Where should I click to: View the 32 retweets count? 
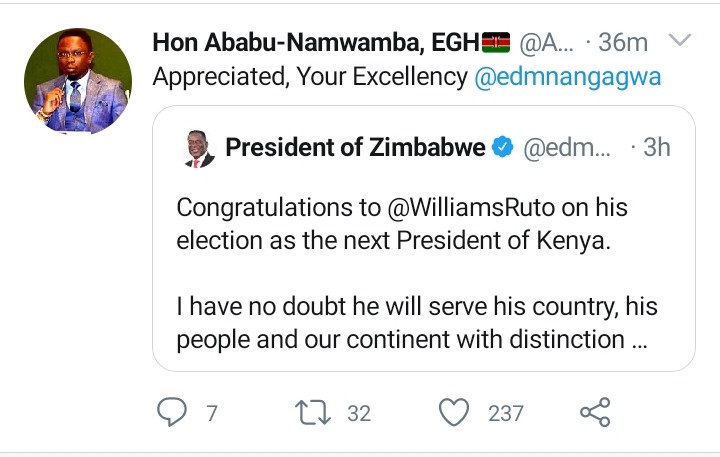[x=359, y=413]
